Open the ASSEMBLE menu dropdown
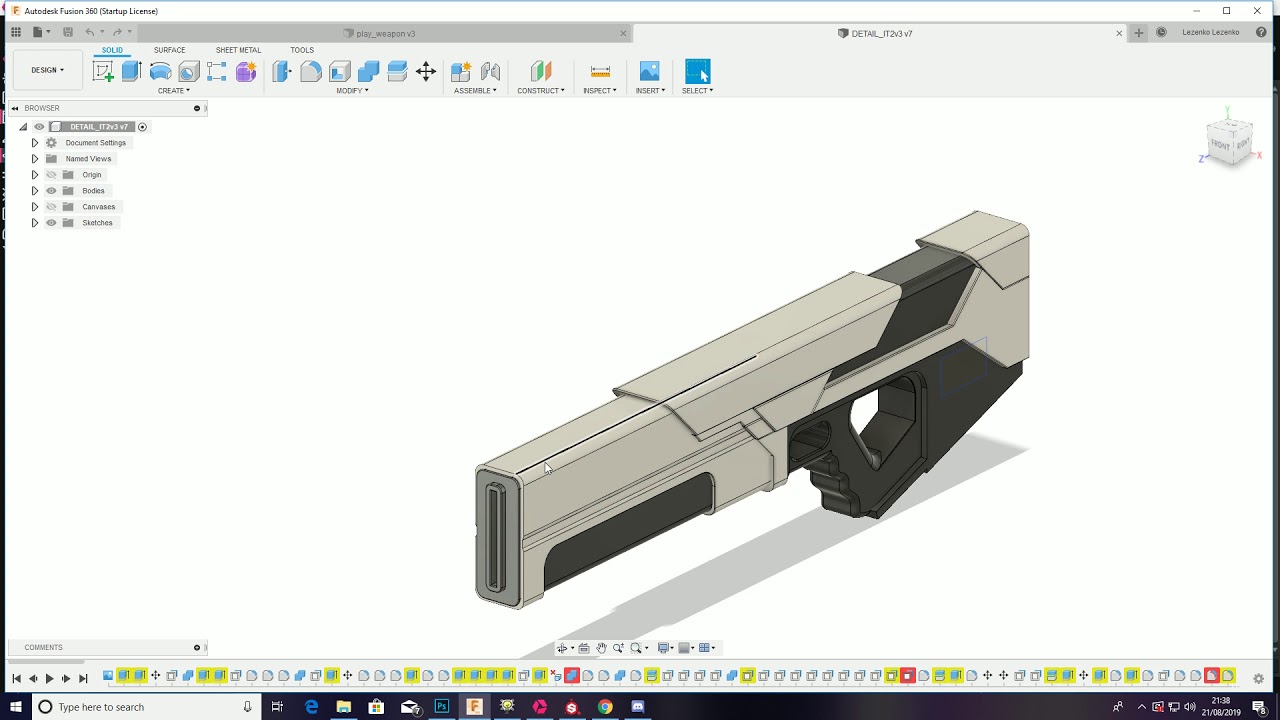This screenshot has height=720, width=1280. coord(475,91)
